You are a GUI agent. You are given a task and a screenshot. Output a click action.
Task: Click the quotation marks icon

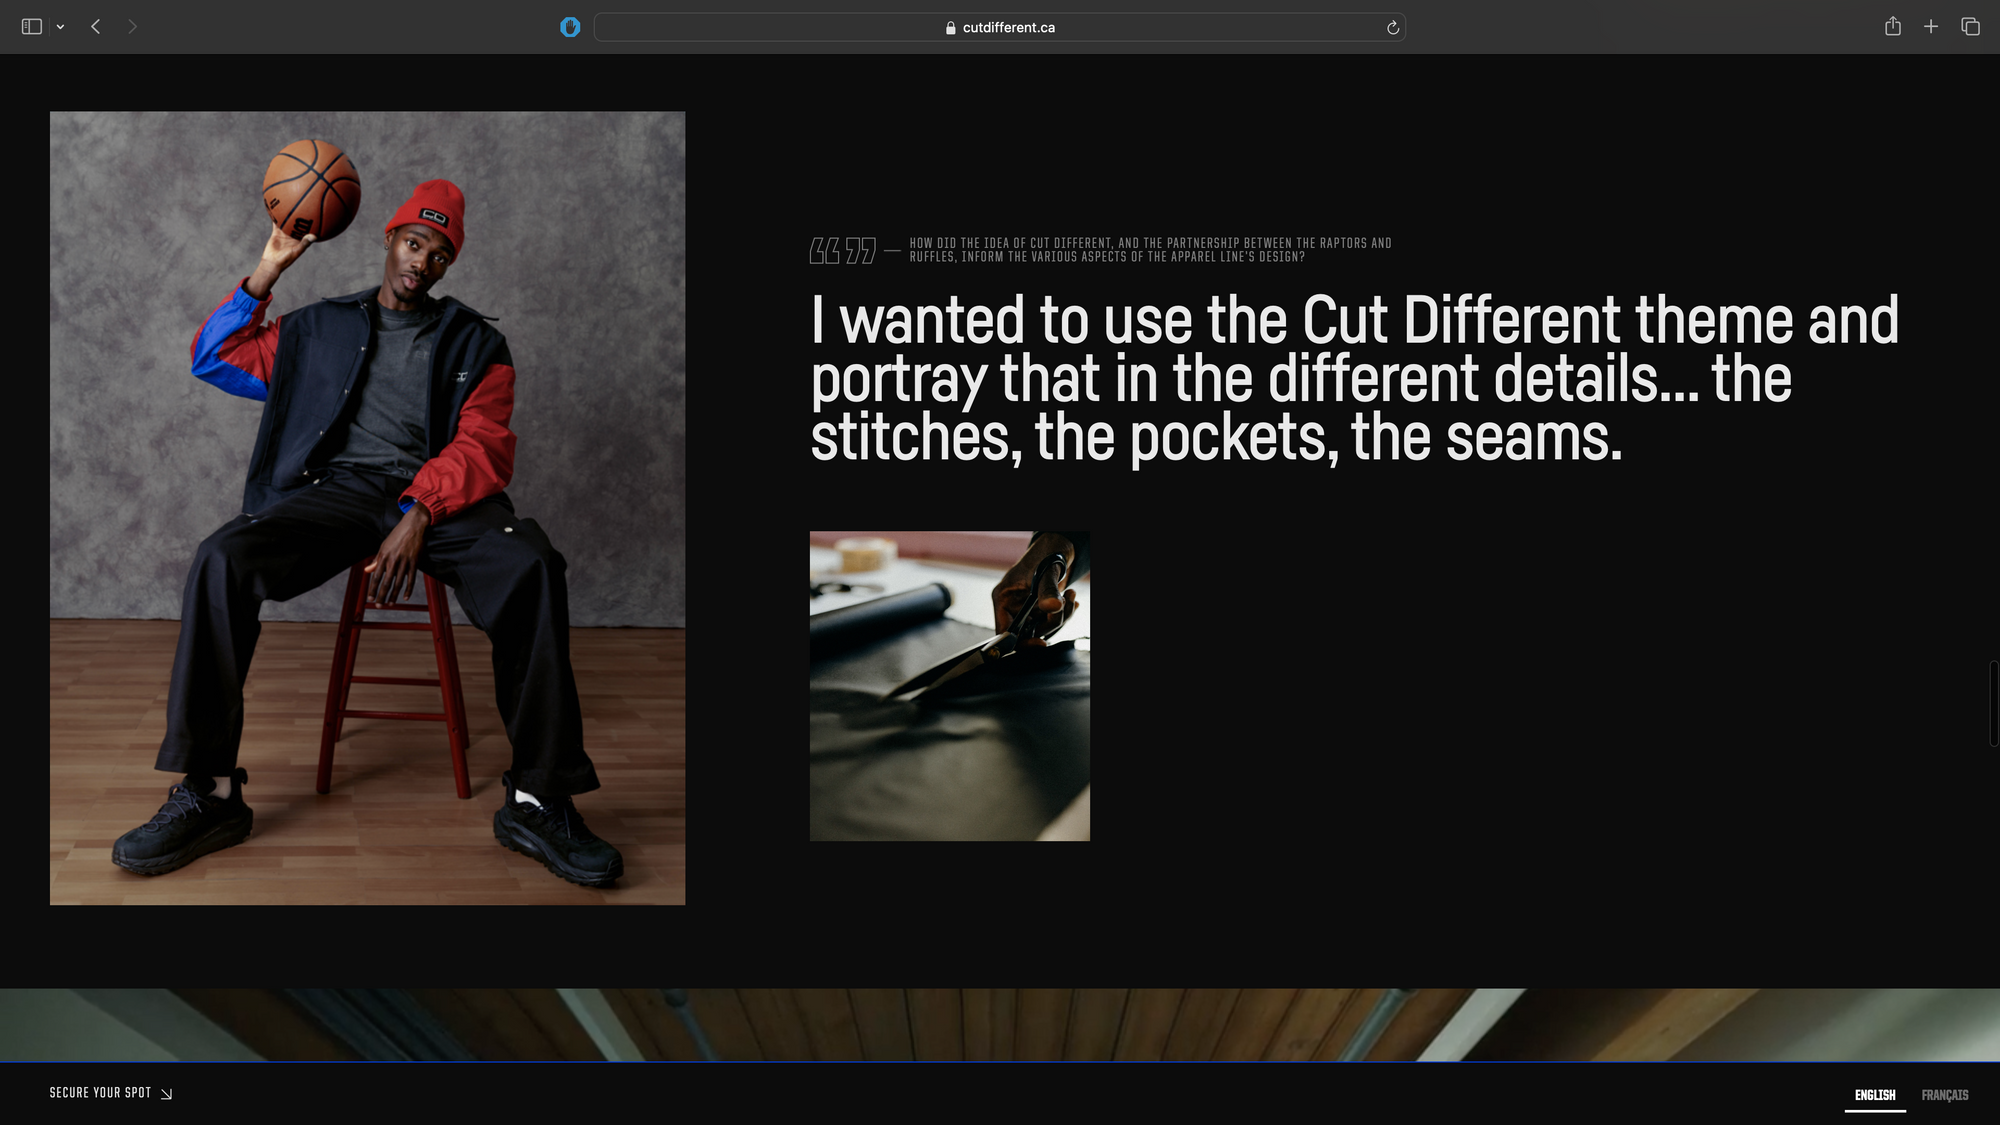842,251
